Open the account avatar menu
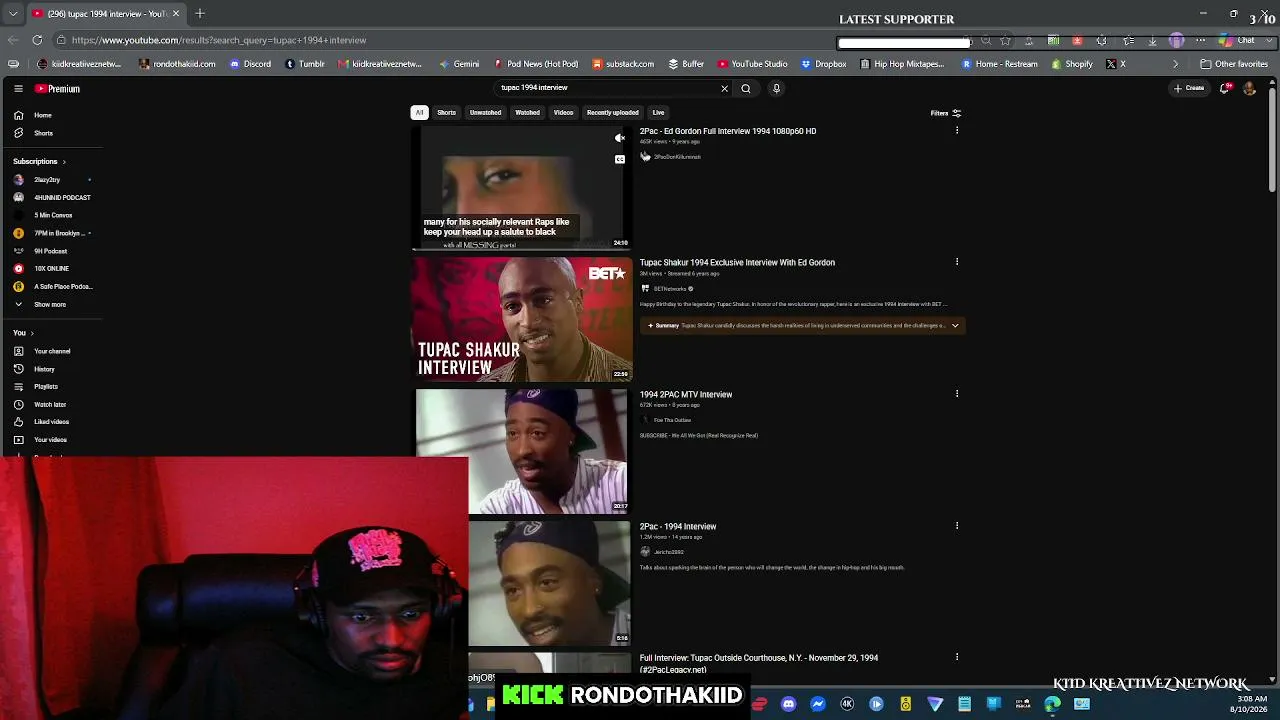Screen dimensions: 1280x720 point(1249,88)
